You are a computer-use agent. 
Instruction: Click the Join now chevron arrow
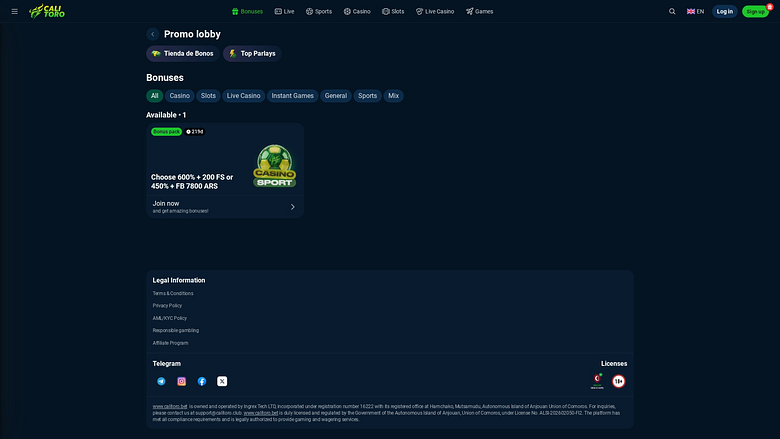[x=292, y=207]
